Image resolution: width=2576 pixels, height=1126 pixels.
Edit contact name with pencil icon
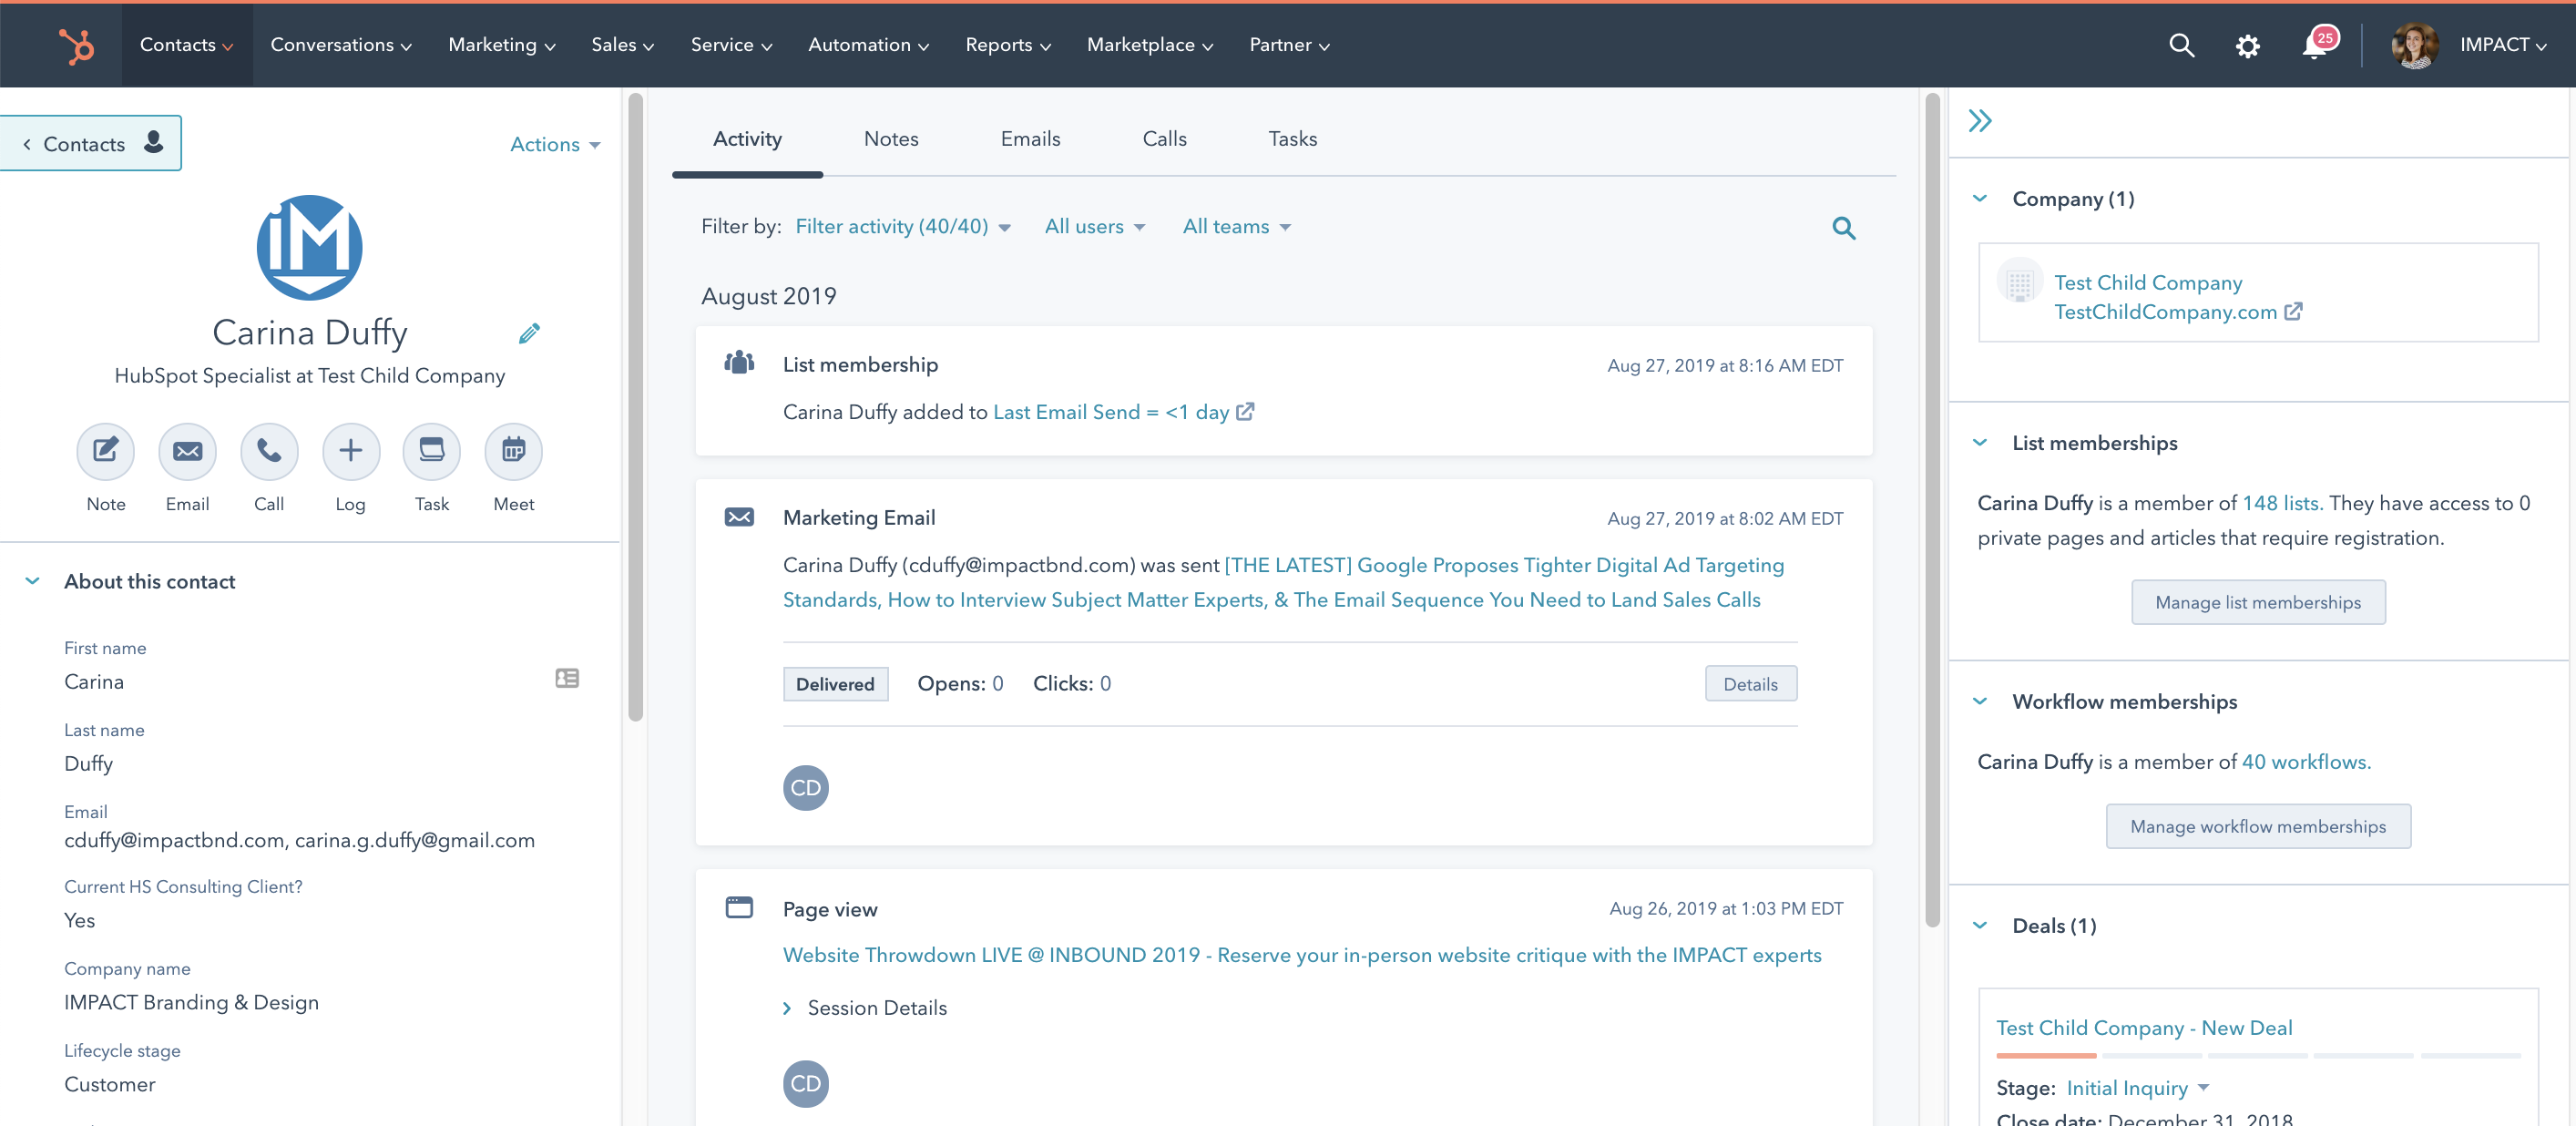[x=529, y=333]
